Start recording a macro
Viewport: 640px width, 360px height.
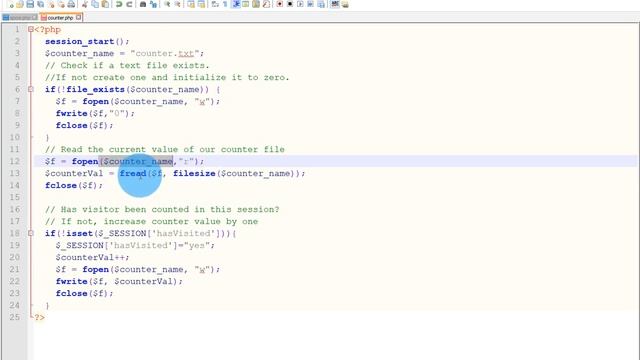point(279,4)
